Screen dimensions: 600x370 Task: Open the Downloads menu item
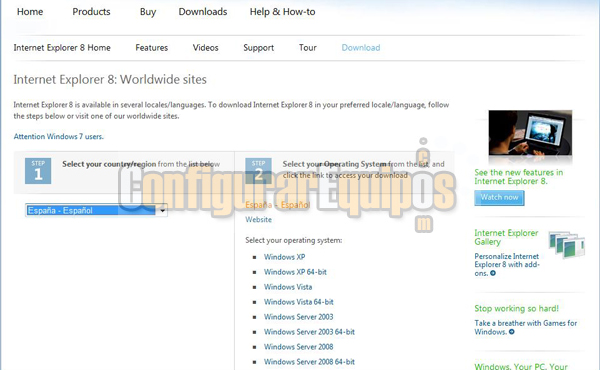pyautogui.click(x=203, y=12)
